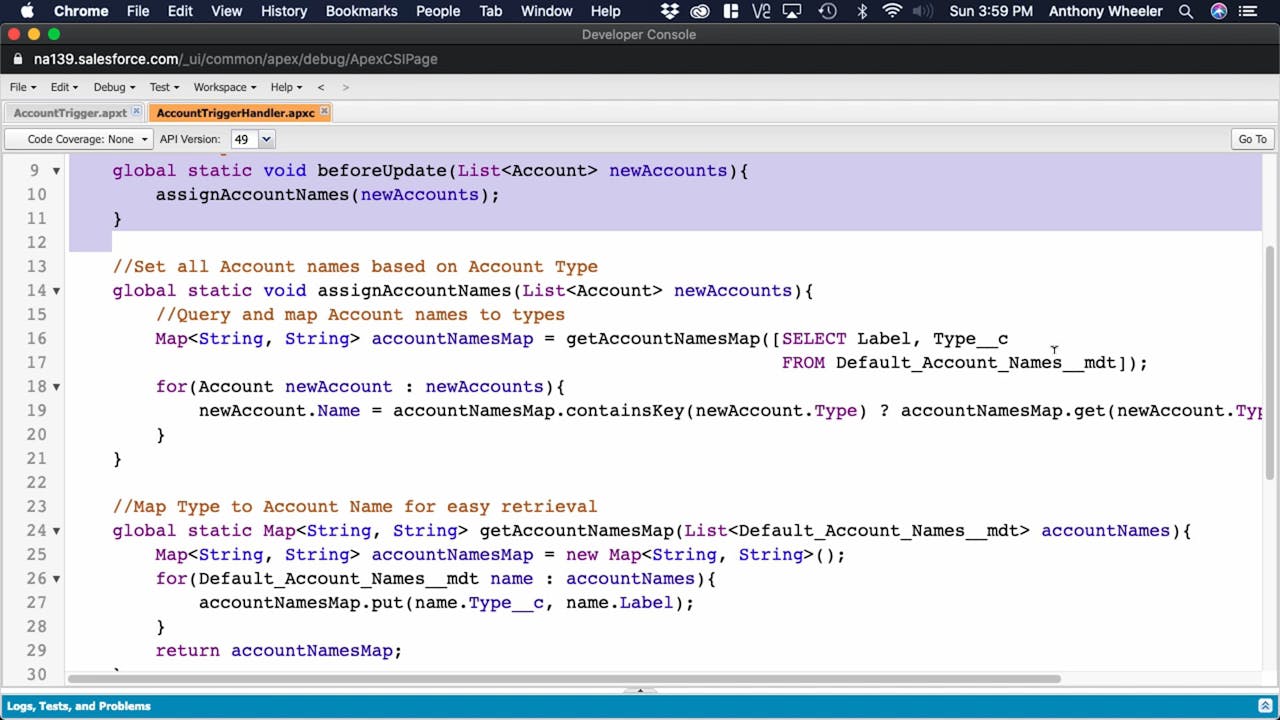This screenshot has height=720, width=1280.
Task: Open the volume control in menu bar
Action: [923, 11]
